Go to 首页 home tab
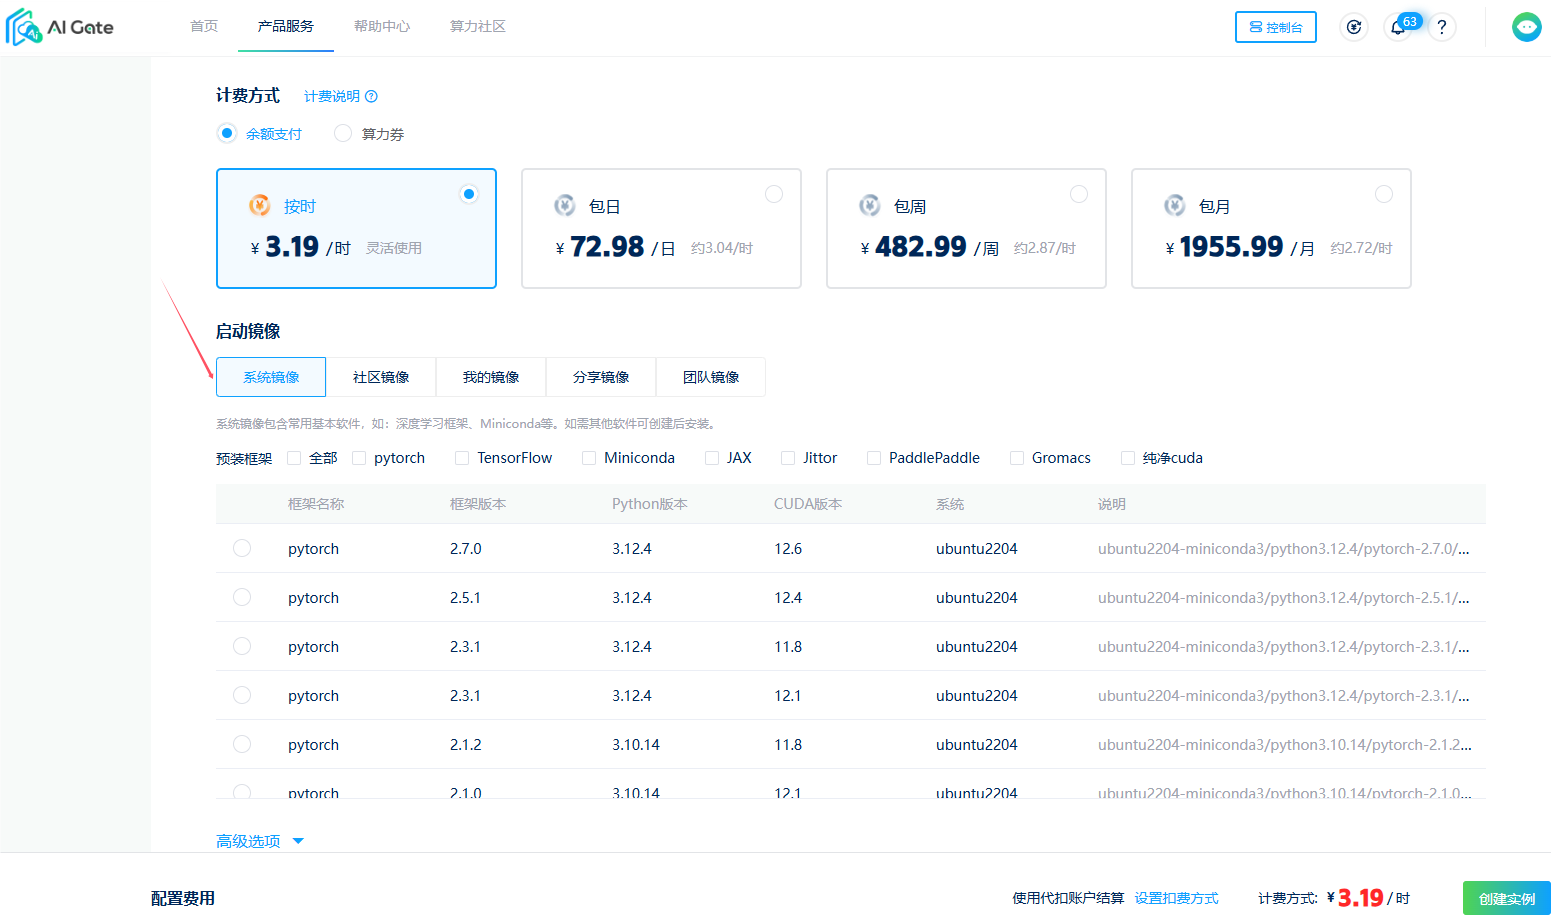The image size is (1551, 917). pyautogui.click(x=204, y=26)
